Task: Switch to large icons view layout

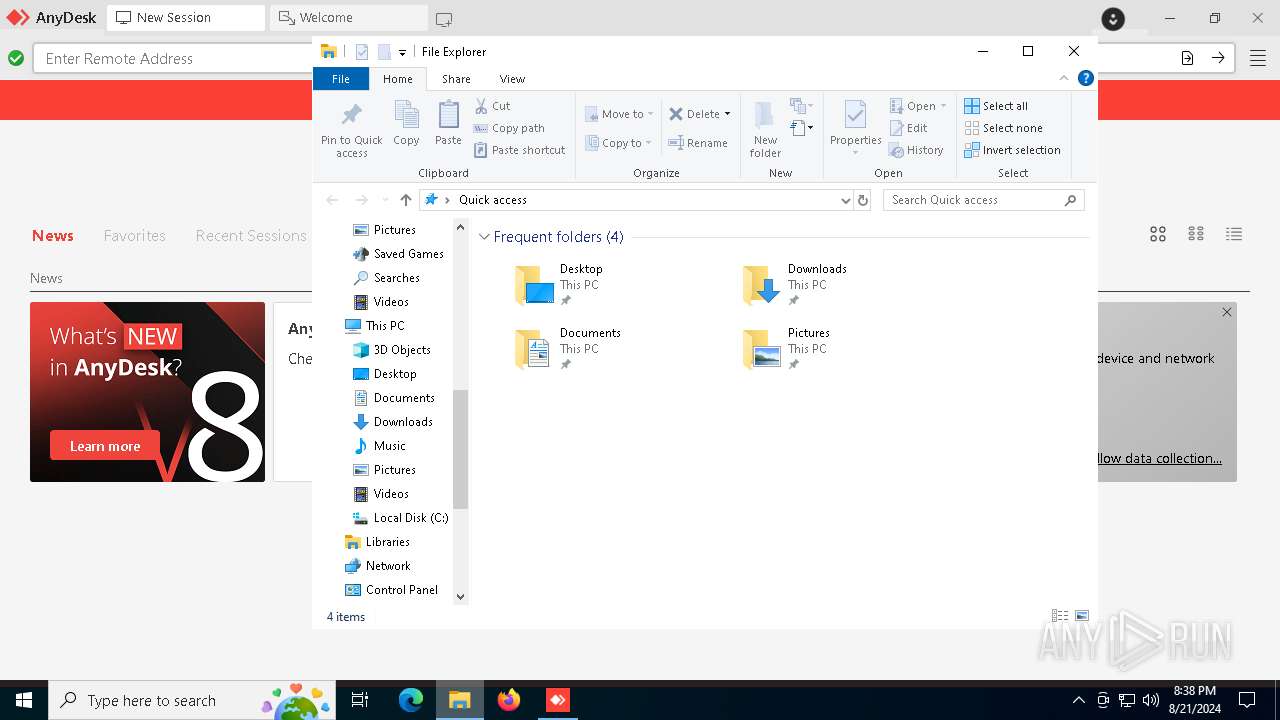Action: [x=1081, y=616]
